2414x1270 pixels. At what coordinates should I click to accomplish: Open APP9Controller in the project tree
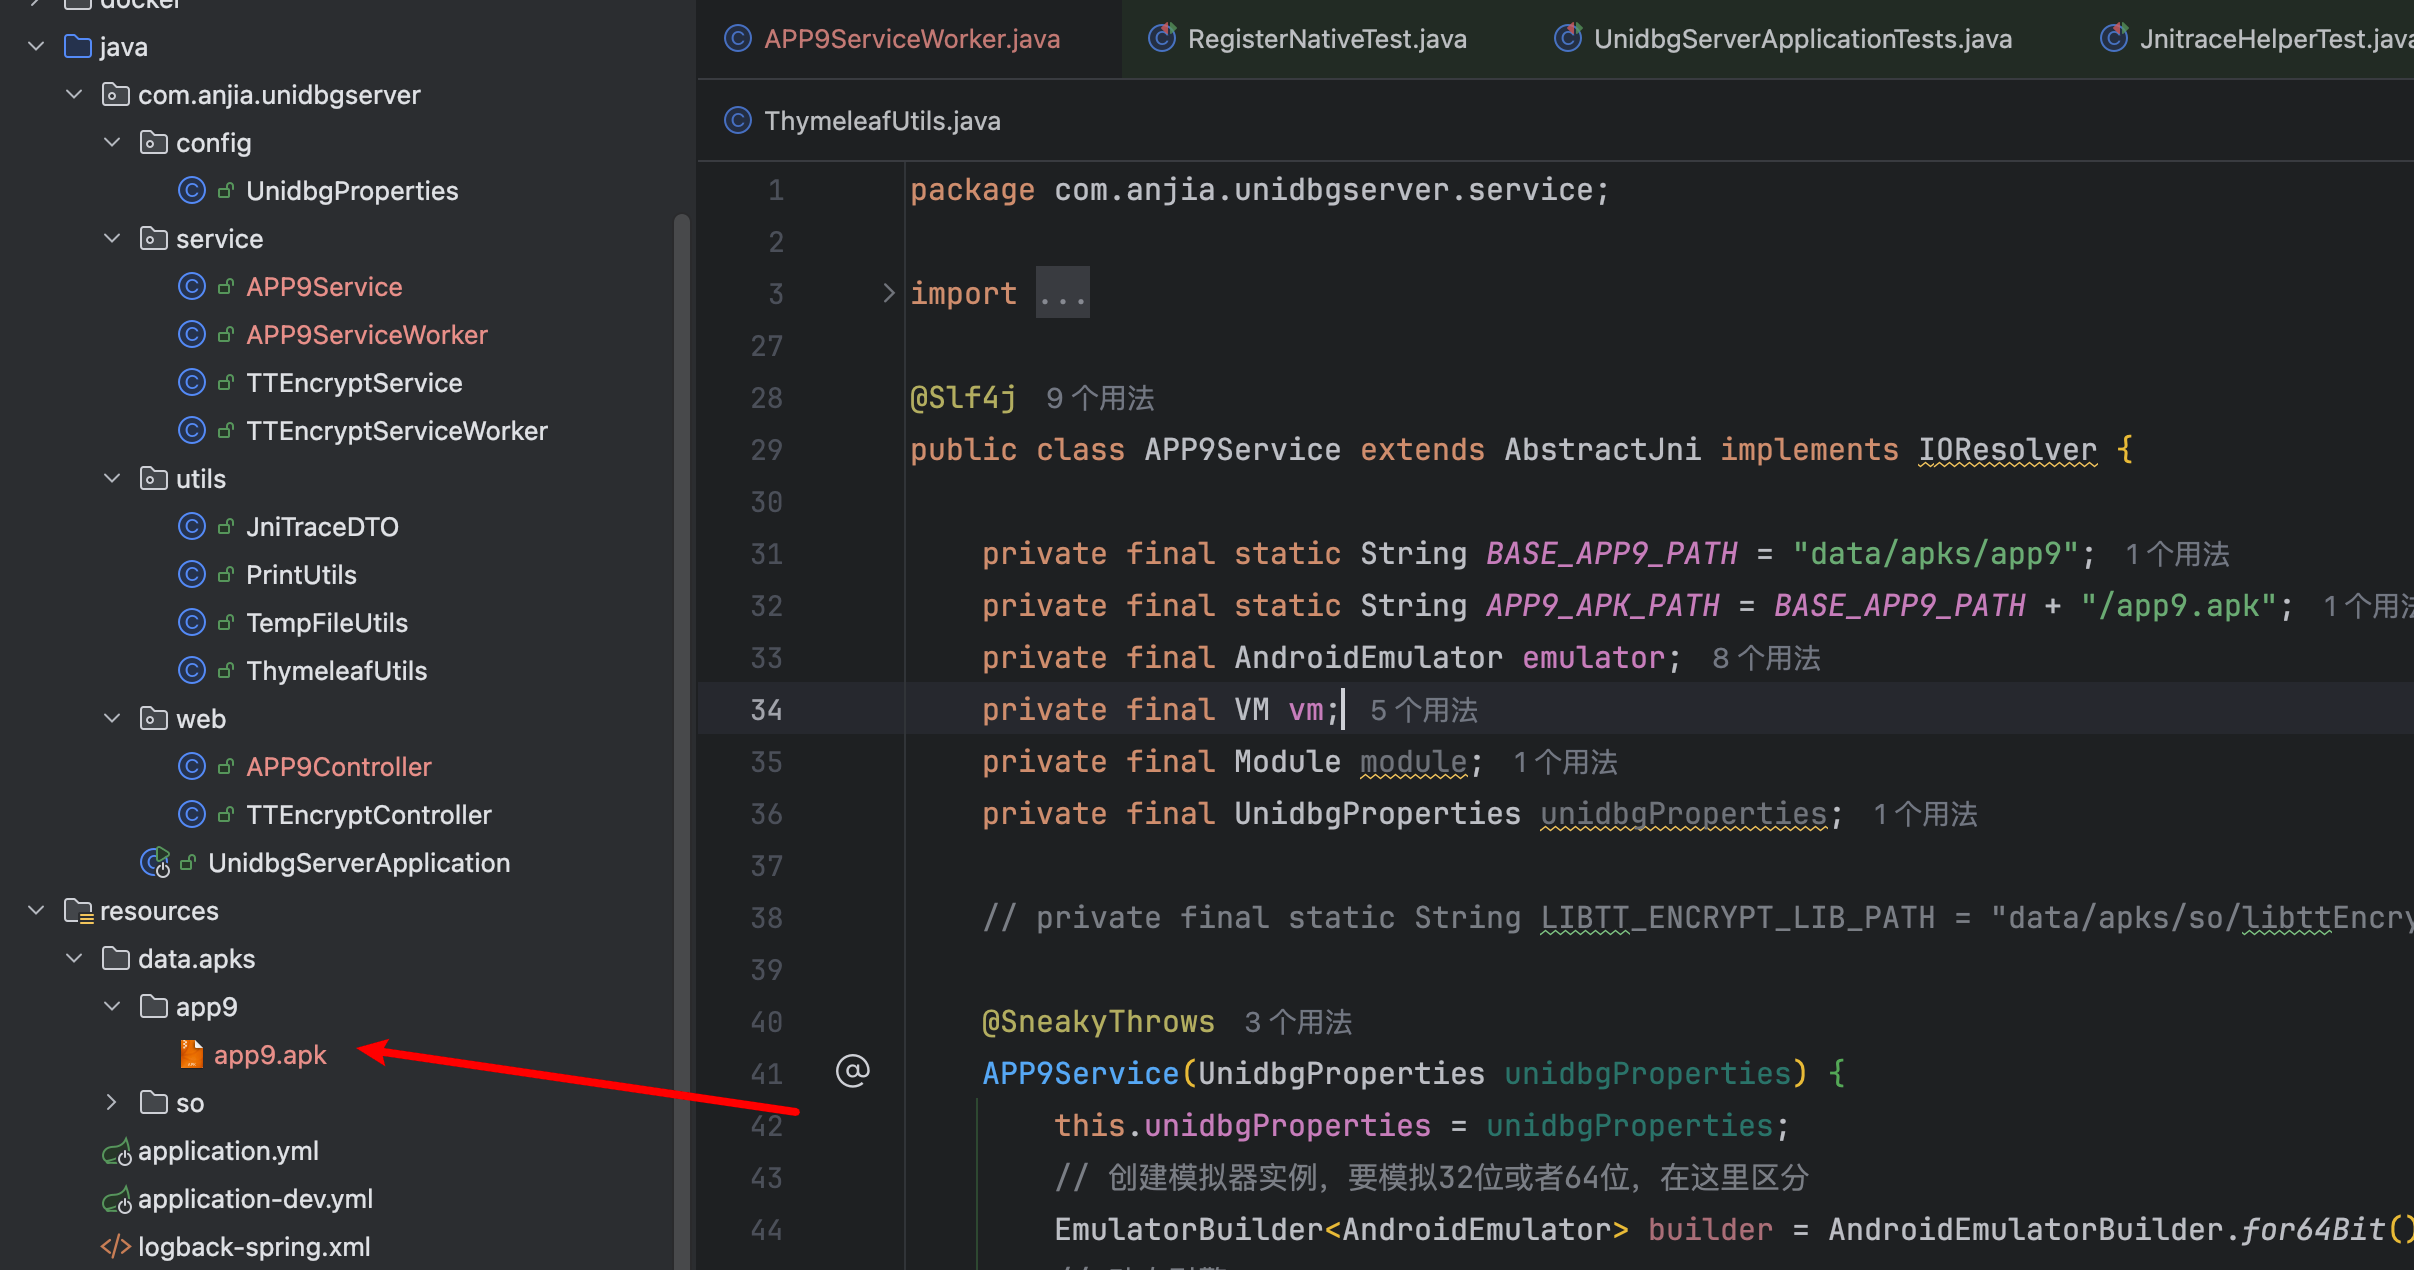coord(338,767)
